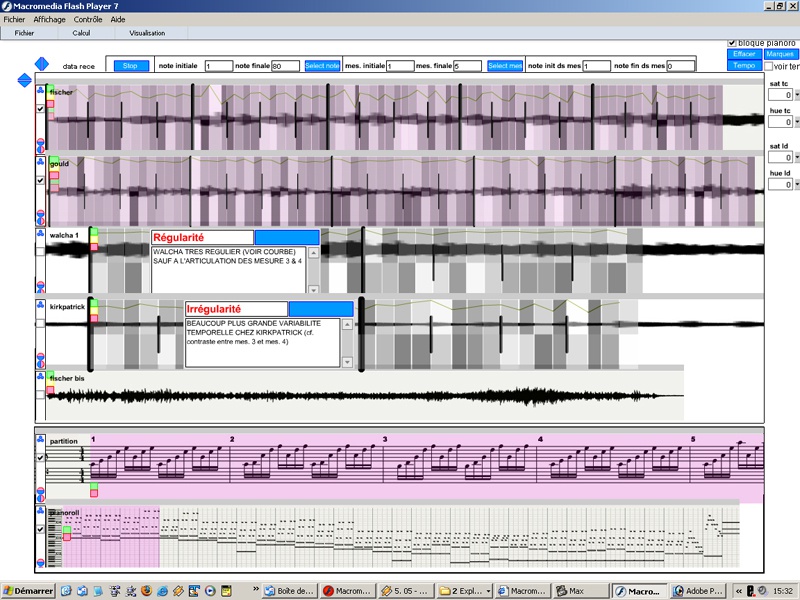
Task: Open the Contrôle menu
Action: click(88, 19)
